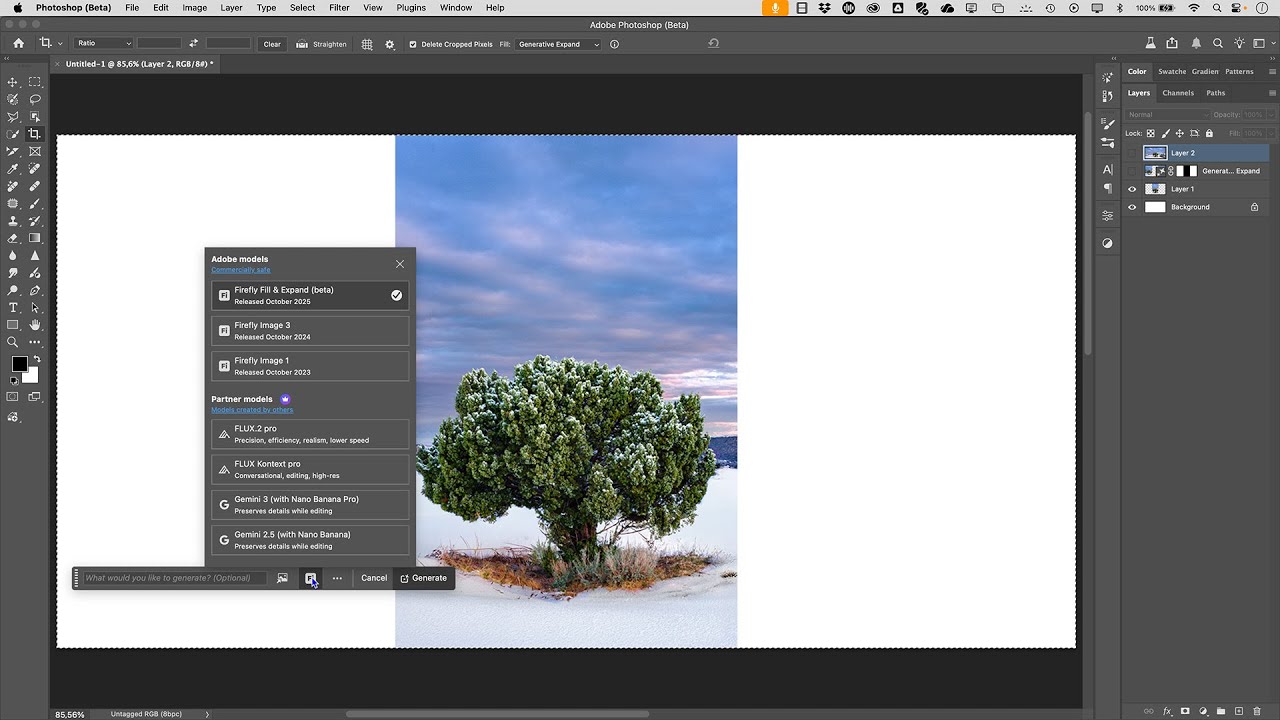The height and width of the screenshot is (720, 1280).
Task: Click the Cancel button in taskbar
Action: [x=374, y=578]
